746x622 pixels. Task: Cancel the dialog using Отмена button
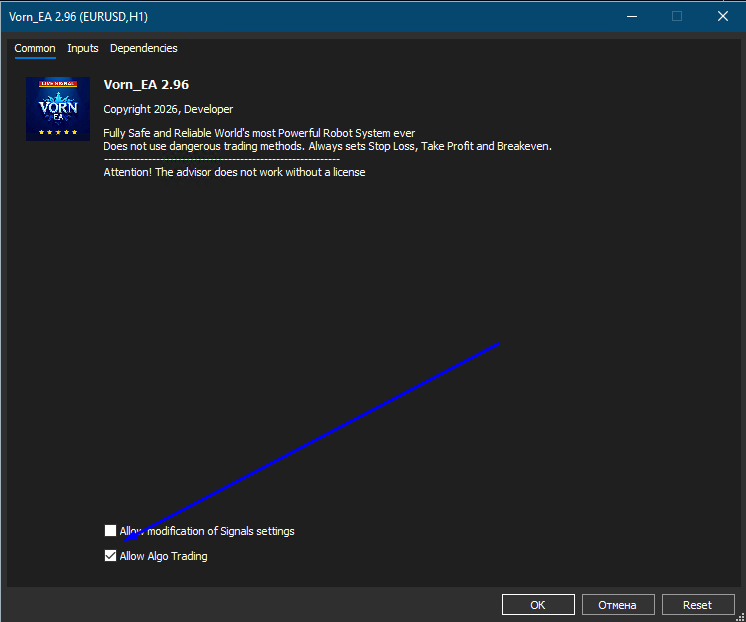point(618,604)
